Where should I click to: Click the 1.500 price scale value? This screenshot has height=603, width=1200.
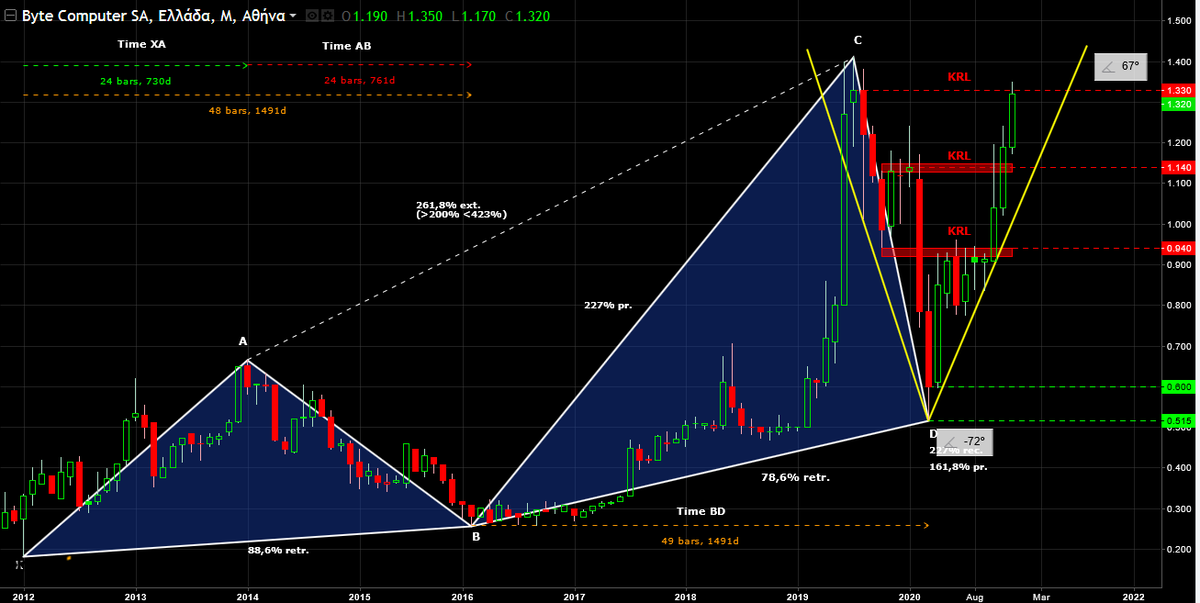coord(1178,21)
